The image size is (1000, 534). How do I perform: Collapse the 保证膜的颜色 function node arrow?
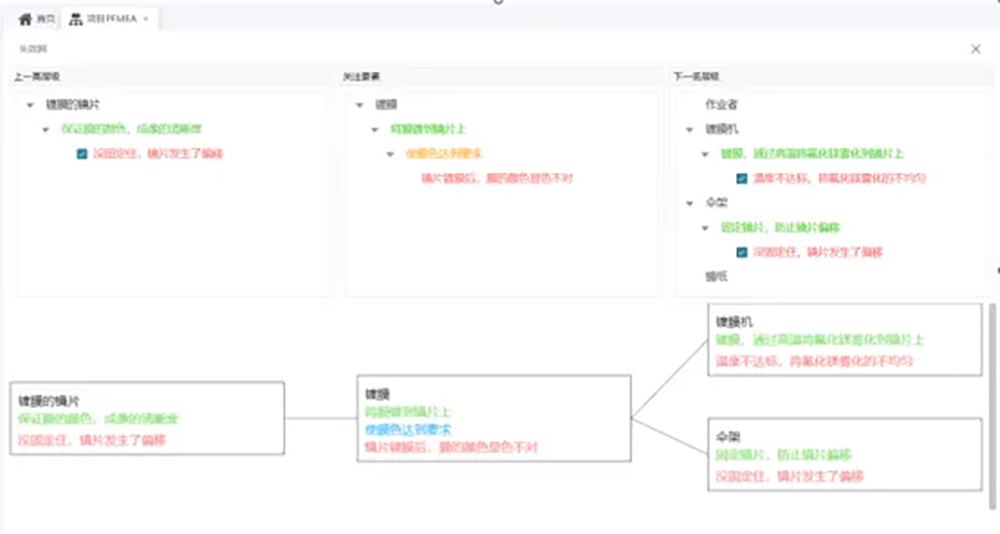(46, 129)
